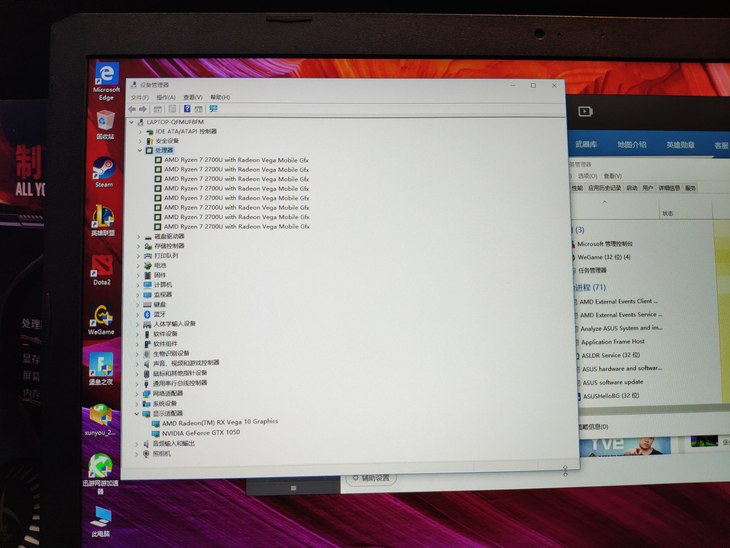Open the 帮助(H) menu in Device Manager
Viewport: 730px width, 548px height.
point(220,97)
